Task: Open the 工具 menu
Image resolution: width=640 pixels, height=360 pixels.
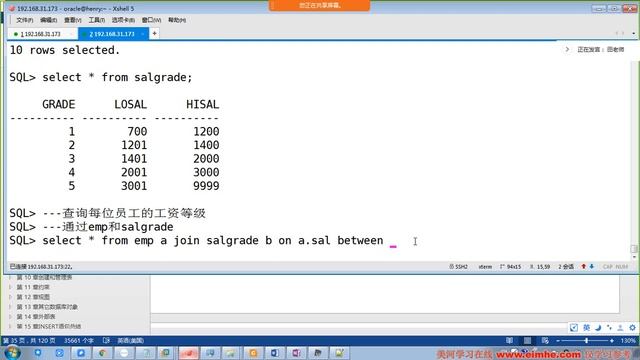Action: tap(96, 20)
